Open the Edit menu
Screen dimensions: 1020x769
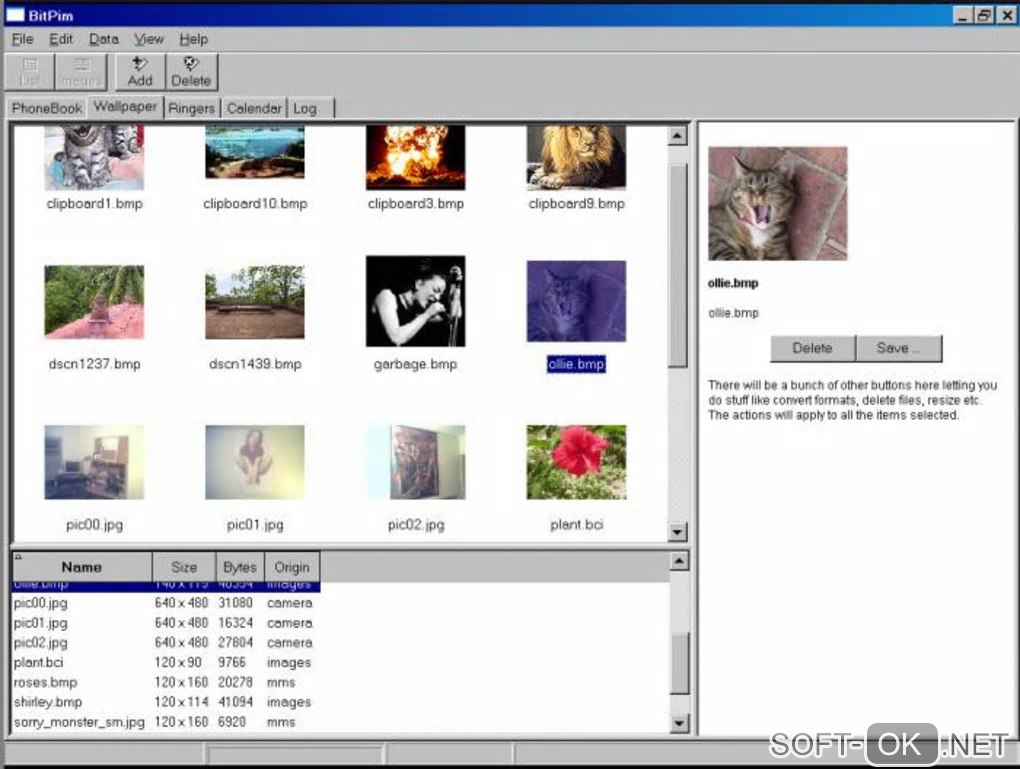[61, 39]
